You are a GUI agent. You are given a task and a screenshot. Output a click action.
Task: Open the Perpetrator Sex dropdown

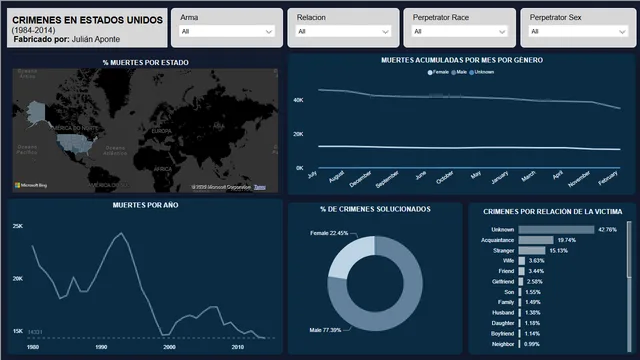(578, 31)
